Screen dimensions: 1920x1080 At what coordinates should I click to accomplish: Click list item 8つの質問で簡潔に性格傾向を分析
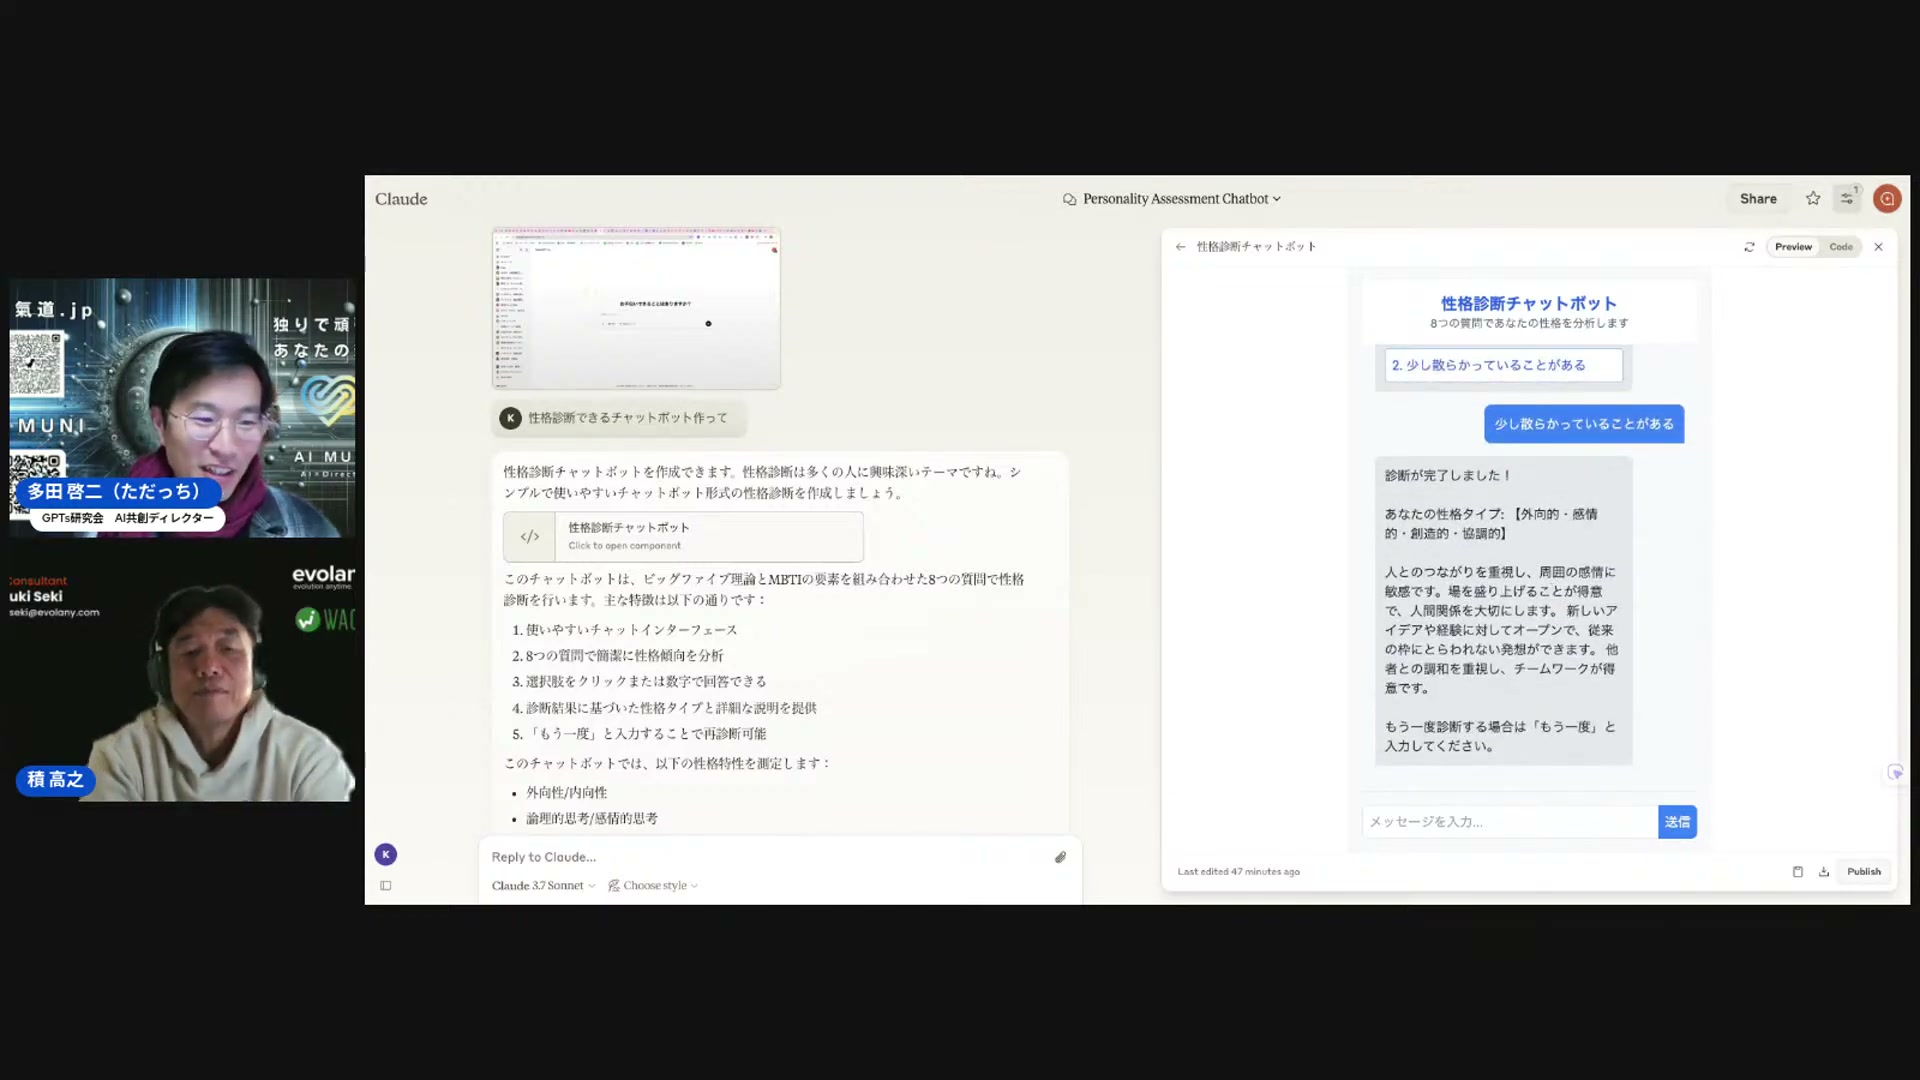(x=625, y=656)
